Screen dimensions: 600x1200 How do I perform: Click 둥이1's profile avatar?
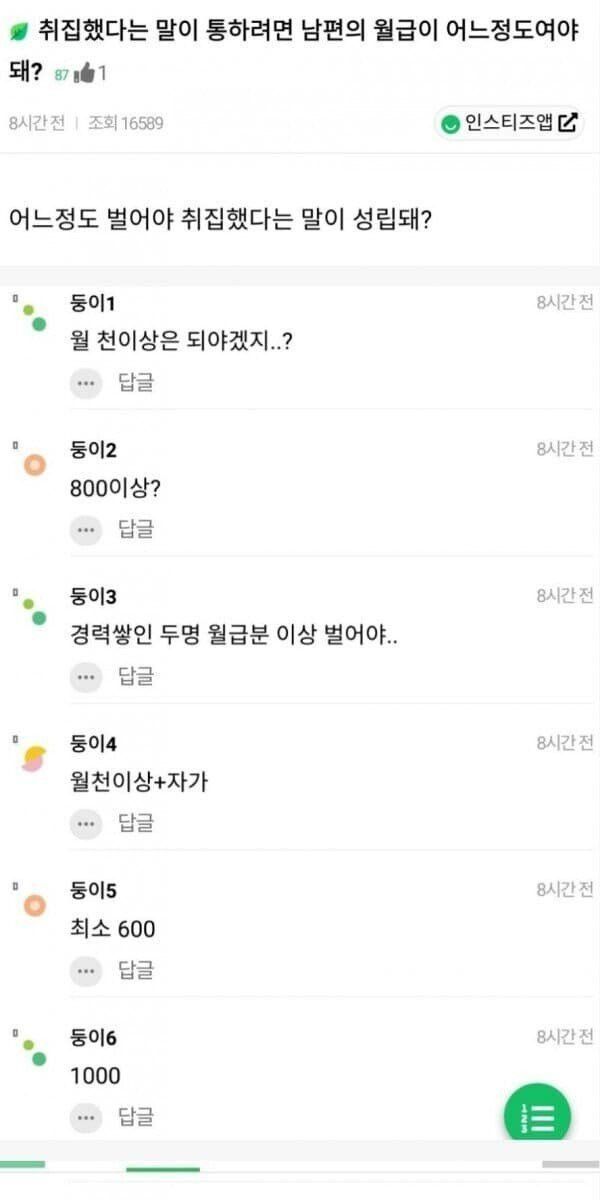point(35,316)
